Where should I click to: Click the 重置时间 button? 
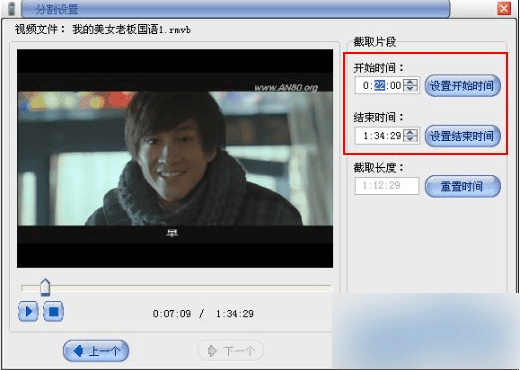pos(463,186)
